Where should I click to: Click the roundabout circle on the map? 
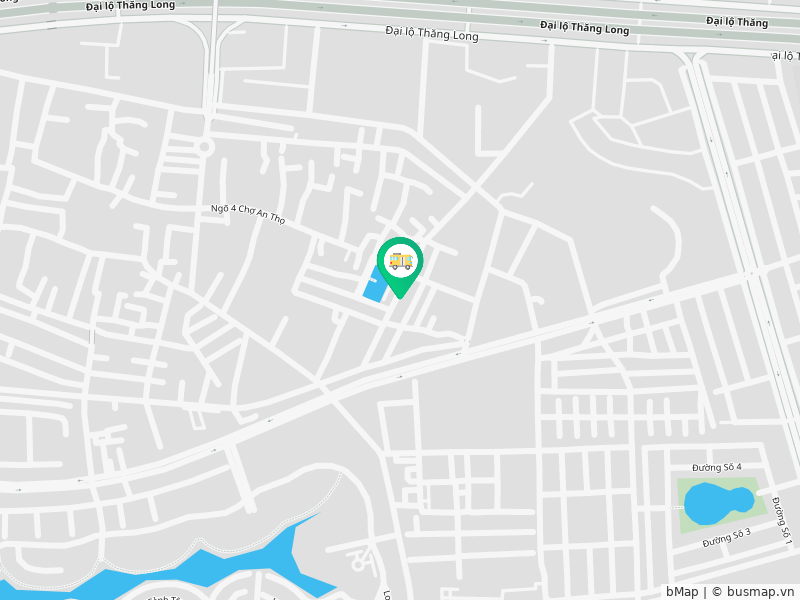[205, 147]
